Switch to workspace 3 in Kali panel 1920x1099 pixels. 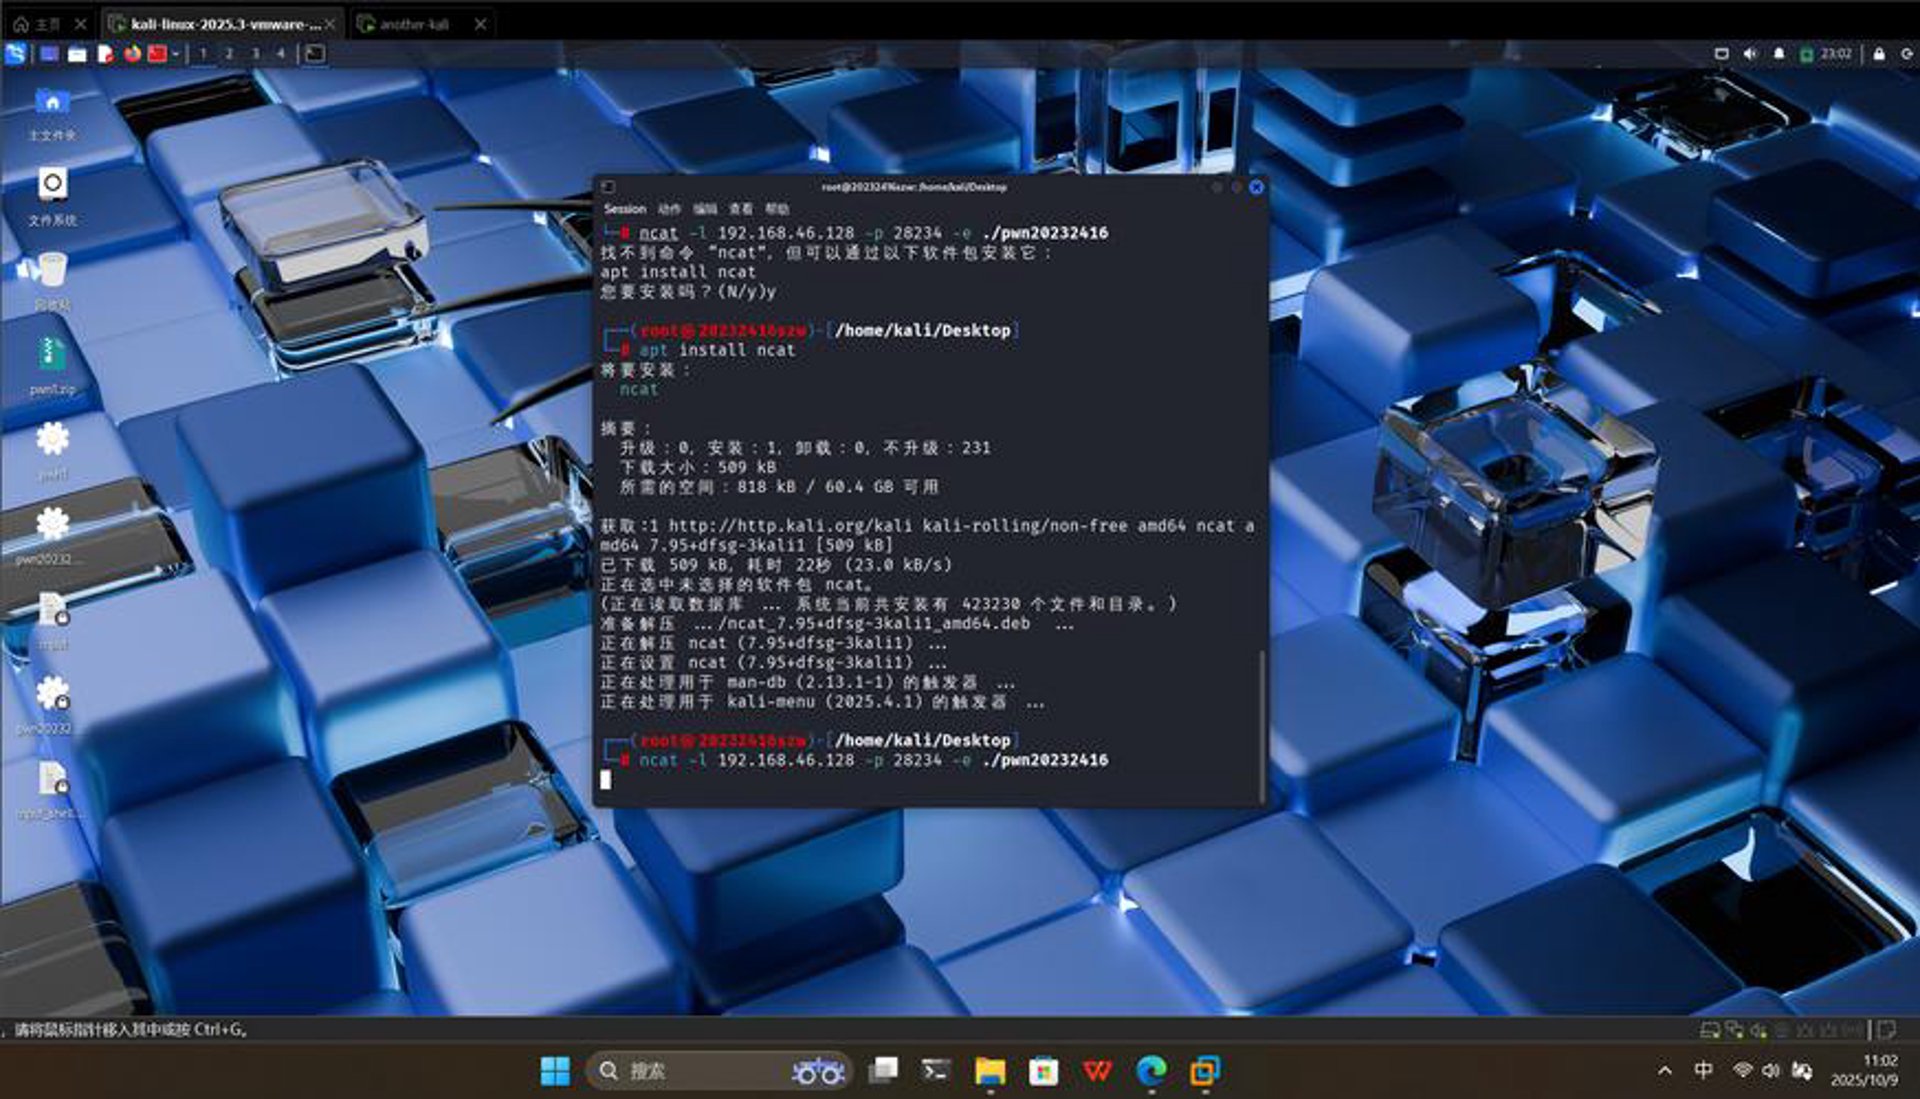[x=255, y=54]
